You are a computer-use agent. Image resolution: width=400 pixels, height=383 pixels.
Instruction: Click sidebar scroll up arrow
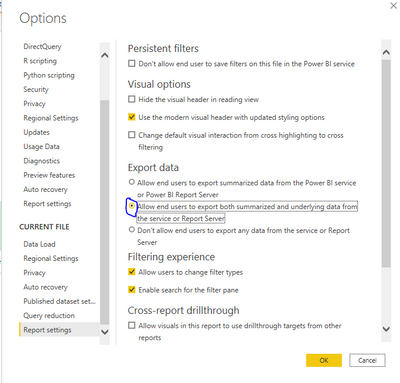105,55
